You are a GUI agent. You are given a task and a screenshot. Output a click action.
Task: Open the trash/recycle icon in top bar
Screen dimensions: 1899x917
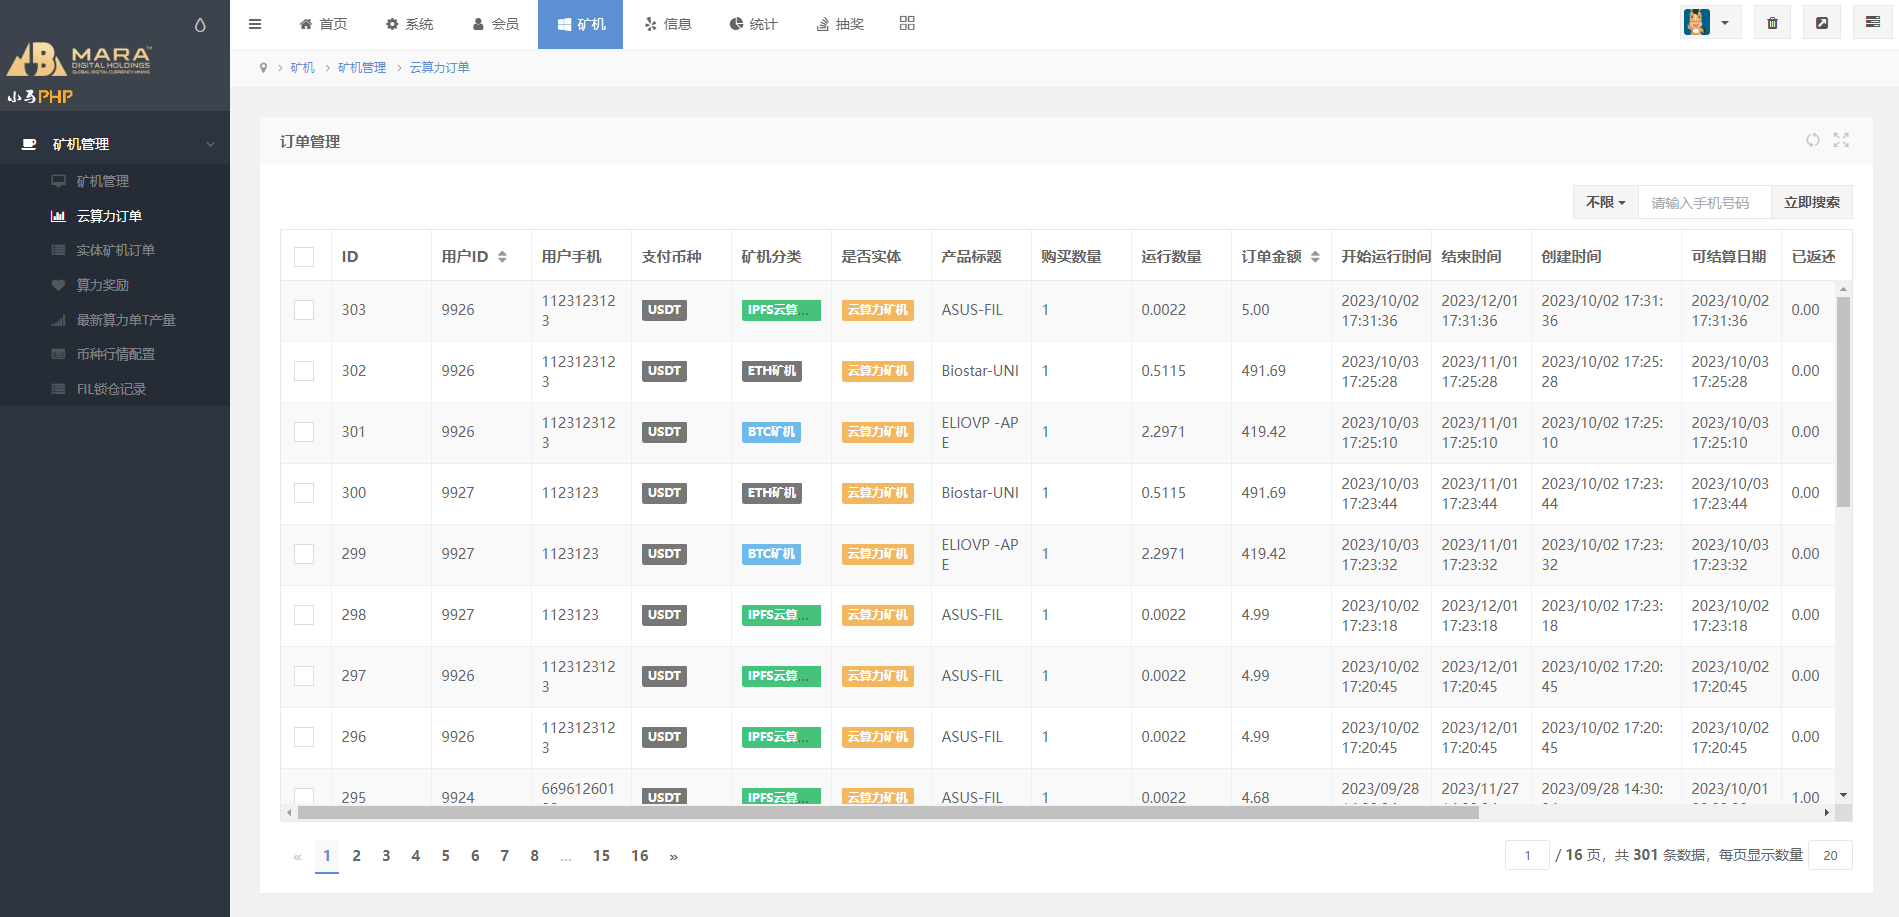[x=1772, y=22]
